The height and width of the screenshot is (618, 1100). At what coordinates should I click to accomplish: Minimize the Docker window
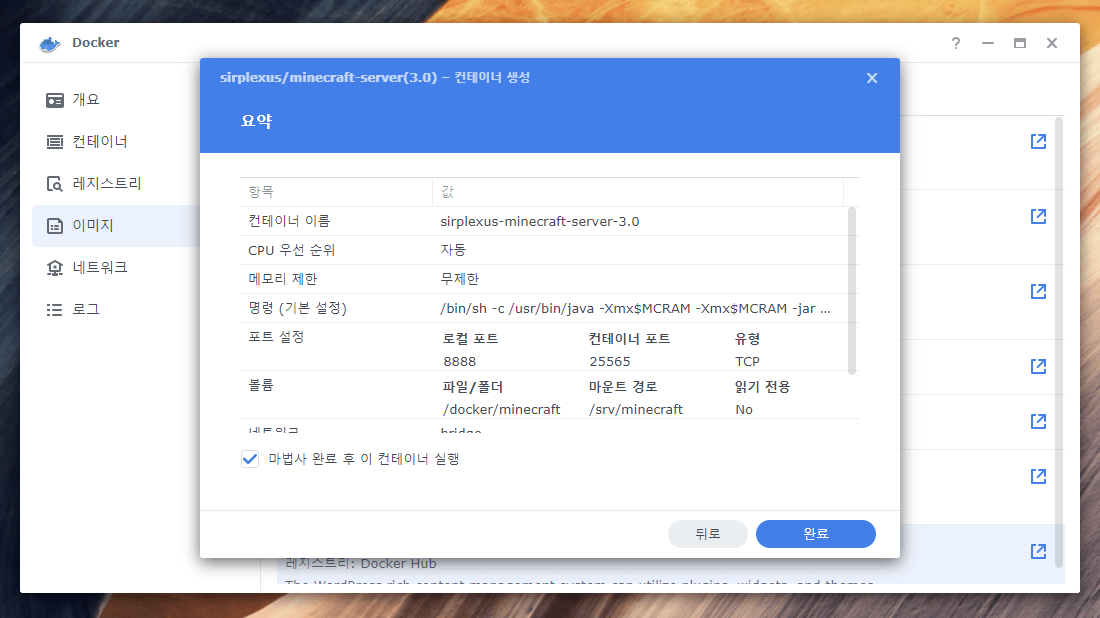[988, 43]
